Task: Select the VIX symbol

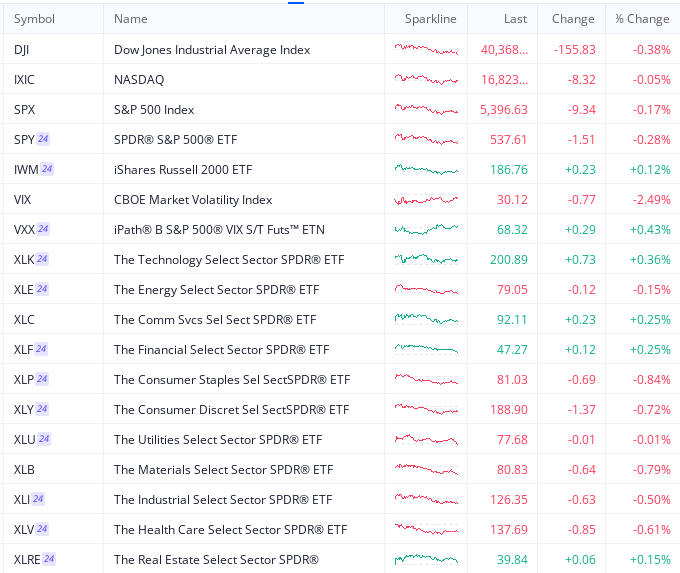Action: pos(22,200)
